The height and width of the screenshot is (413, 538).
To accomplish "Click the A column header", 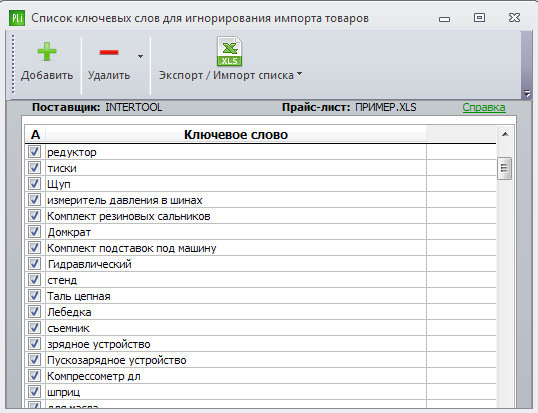I will point(35,134).
